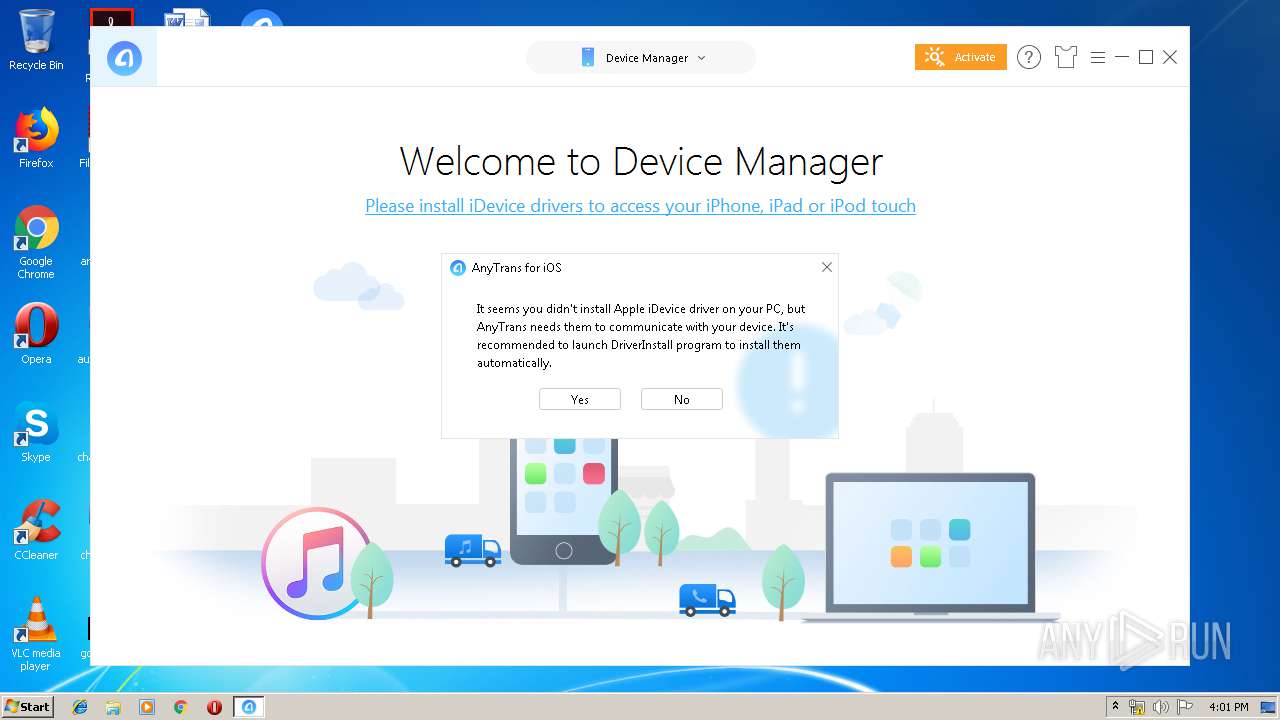Click the volume tray icon

1160,707
